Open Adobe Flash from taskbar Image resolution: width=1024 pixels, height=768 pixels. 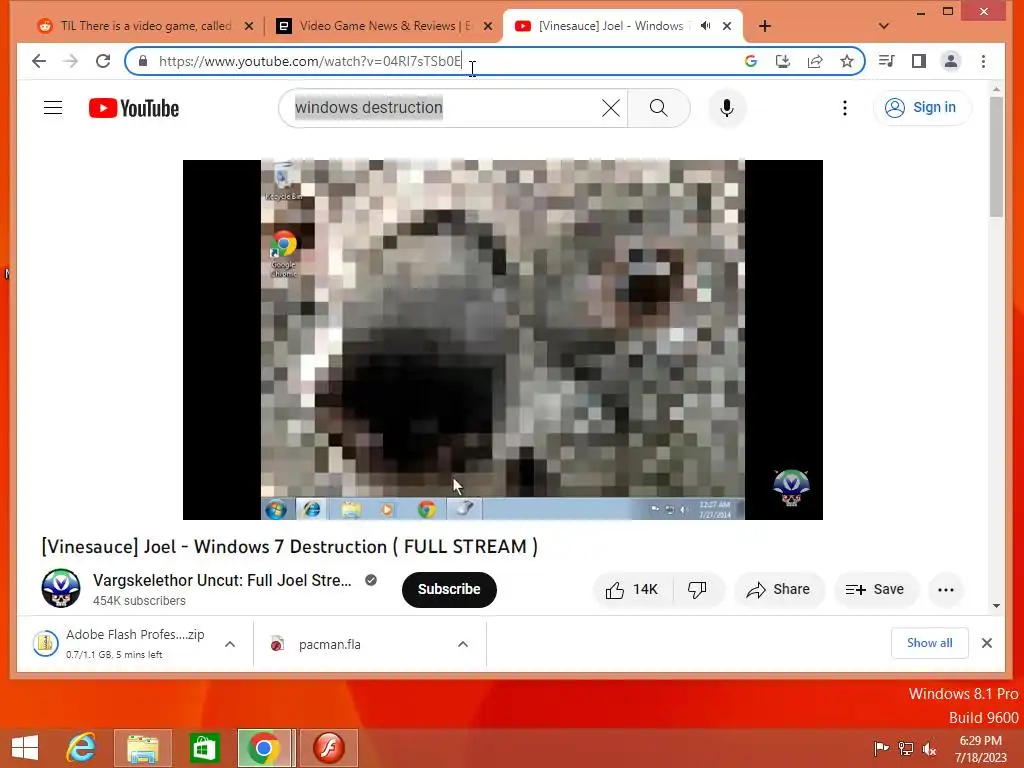pos(329,748)
